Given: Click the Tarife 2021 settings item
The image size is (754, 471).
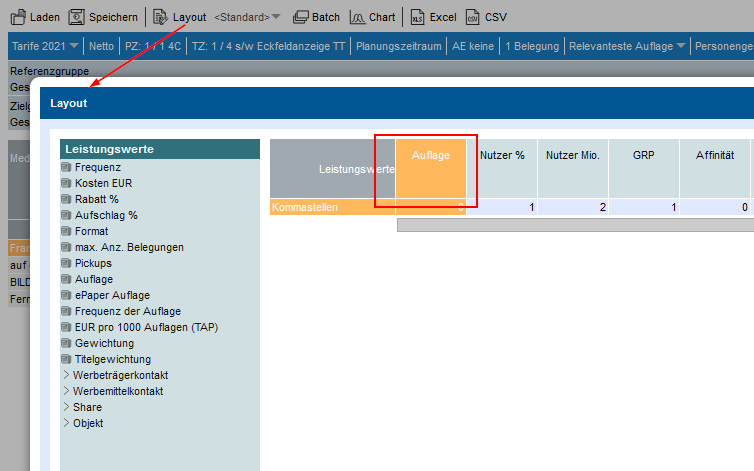Looking at the screenshot, I should tap(37, 46).
